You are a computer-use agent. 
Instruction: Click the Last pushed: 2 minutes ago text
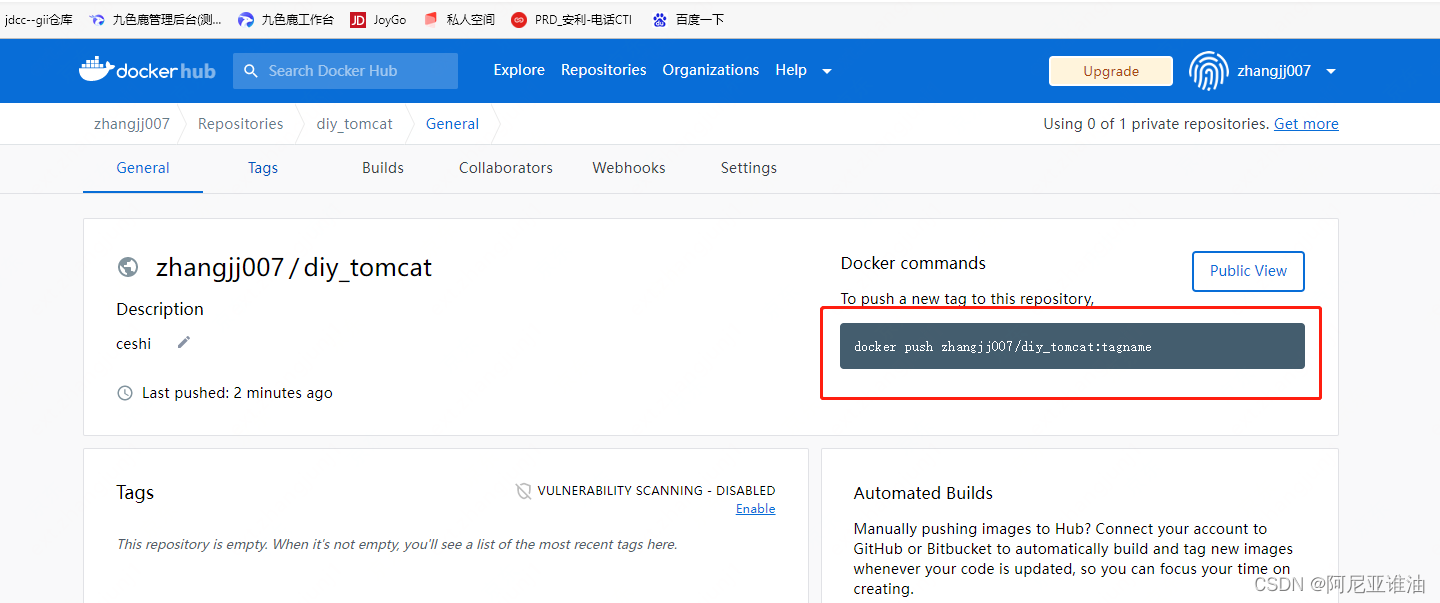tap(237, 393)
